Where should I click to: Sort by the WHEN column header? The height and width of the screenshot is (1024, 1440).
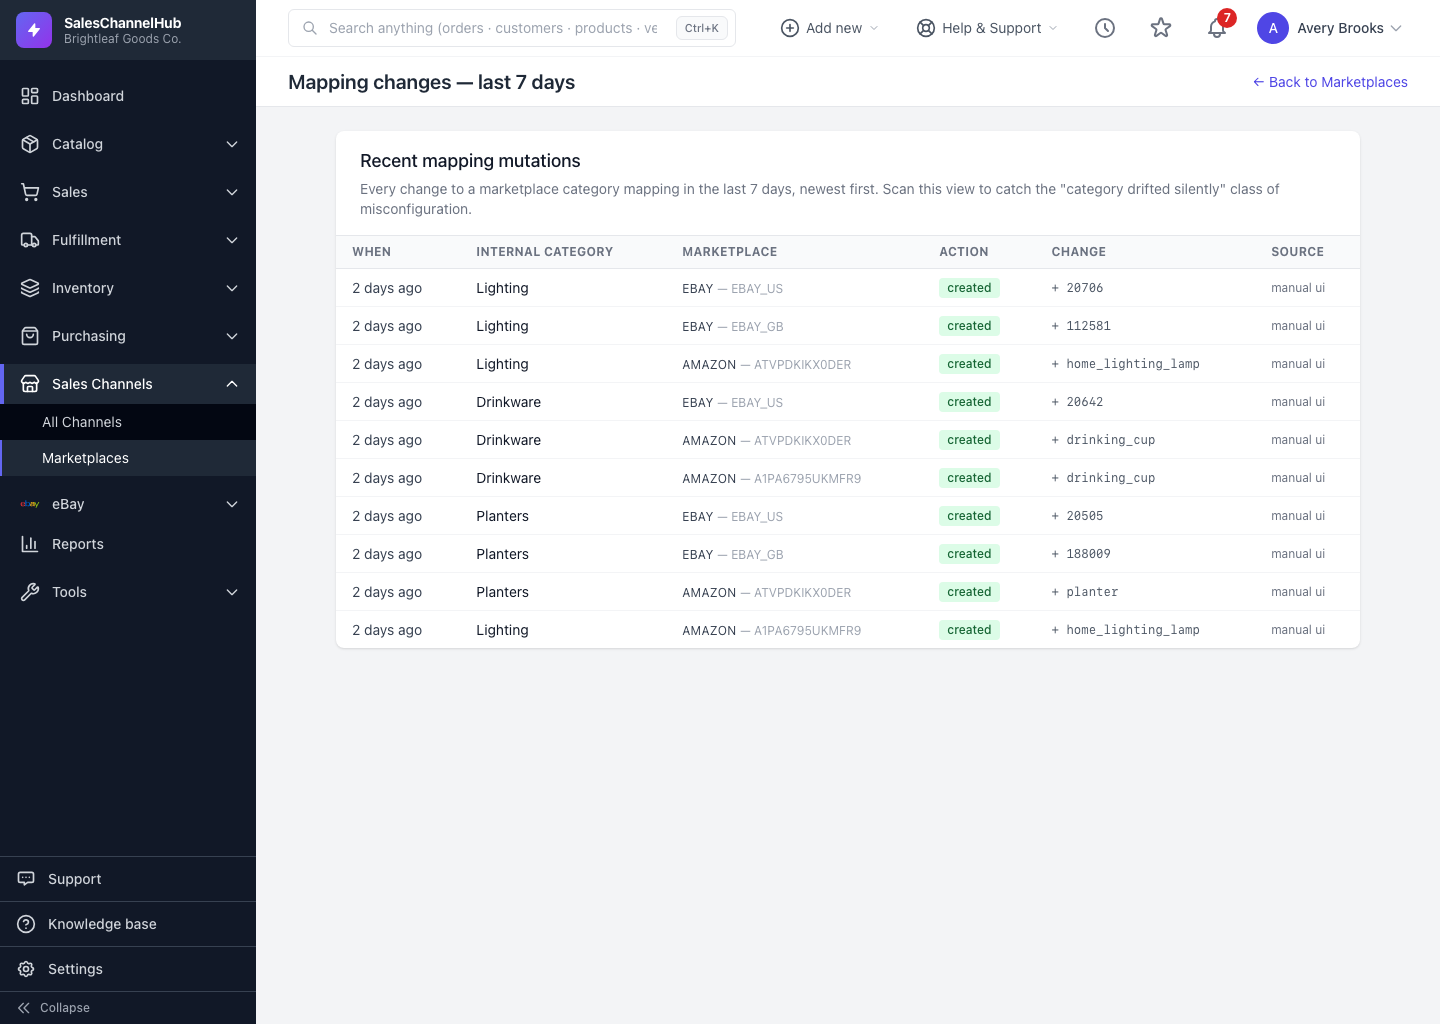point(372,252)
